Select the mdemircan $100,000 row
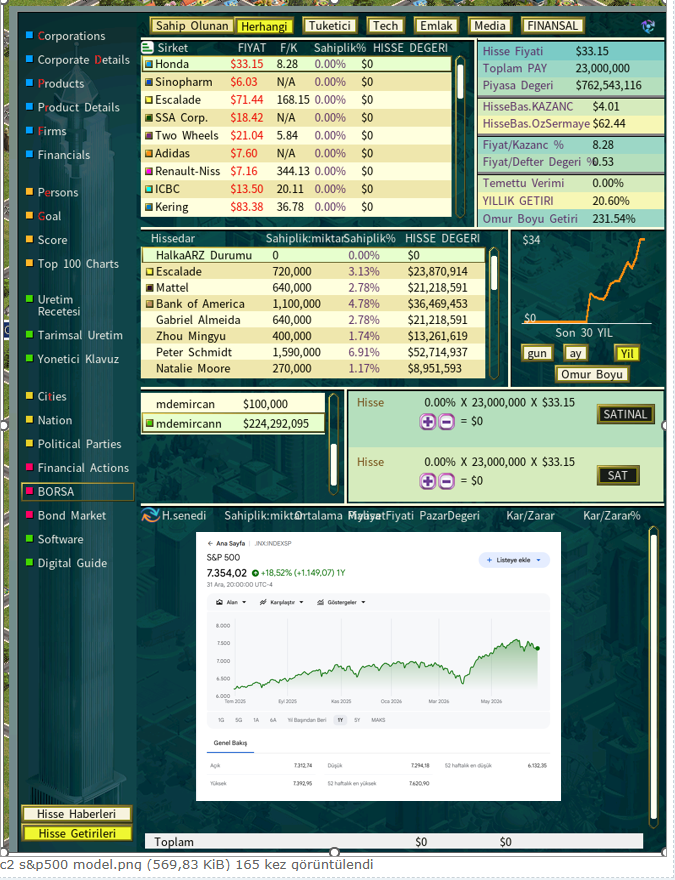 (x=233, y=404)
